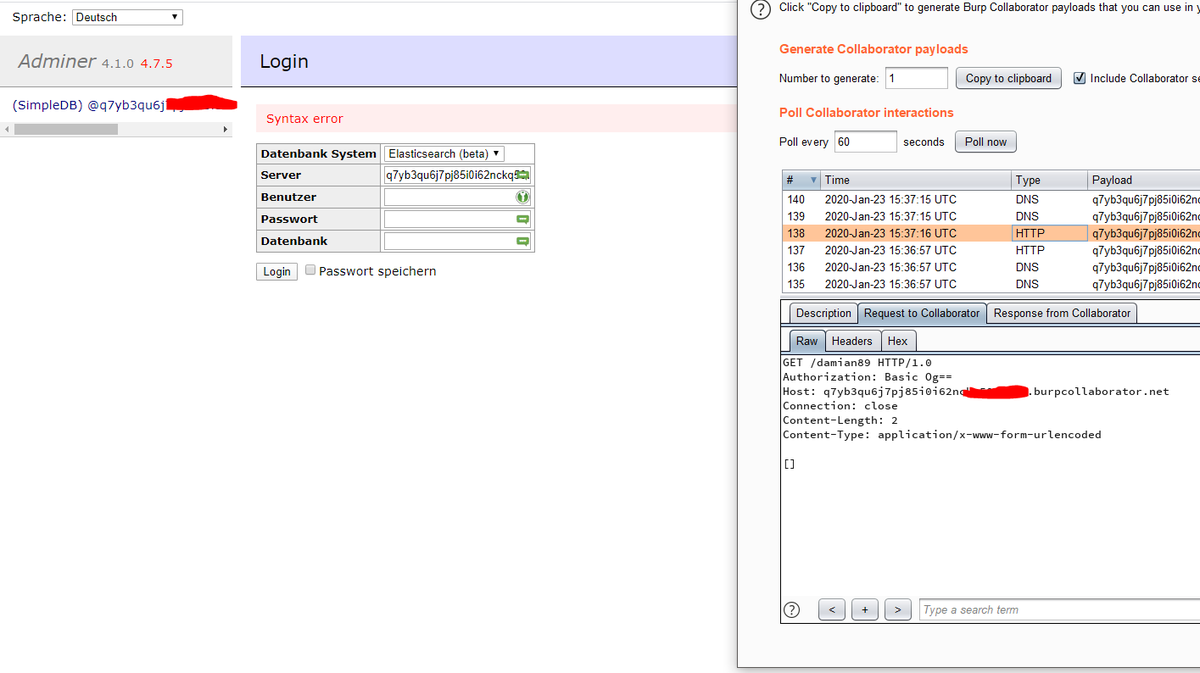Select DNS interaction row 135
This screenshot has height=673, width=1200.
point(991,284)
